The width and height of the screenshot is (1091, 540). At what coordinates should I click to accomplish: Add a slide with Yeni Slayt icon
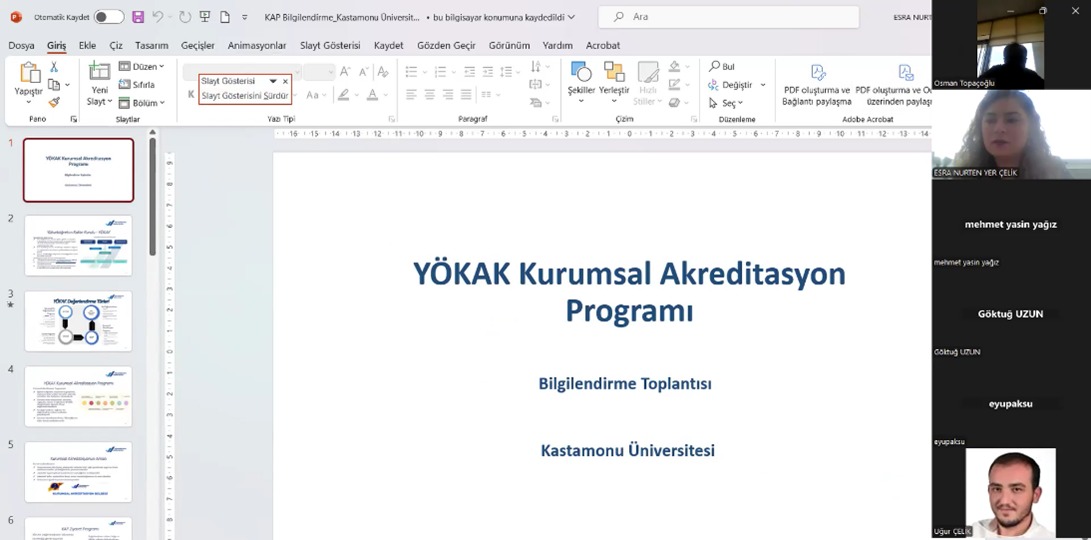click(x=99, y=72)
